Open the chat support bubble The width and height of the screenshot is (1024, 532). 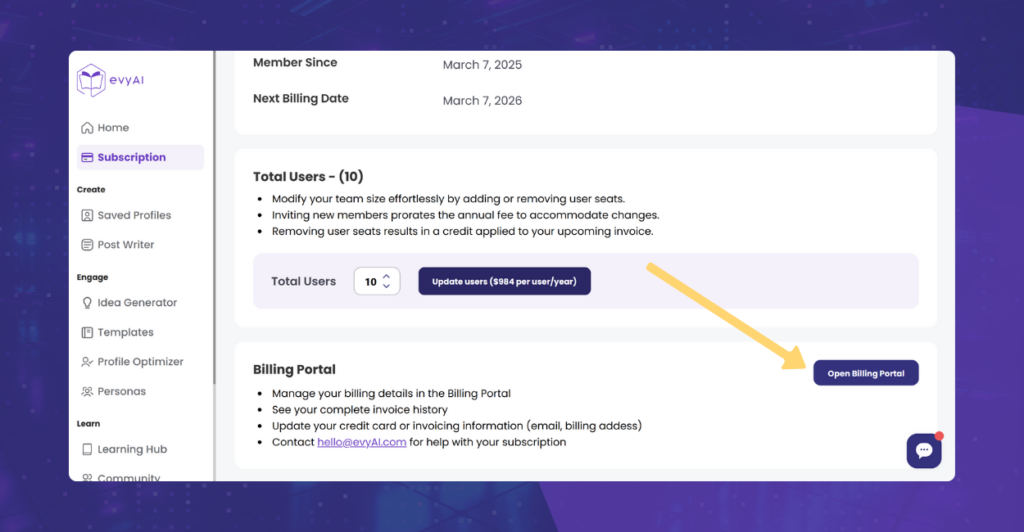[x=923, y=450]
